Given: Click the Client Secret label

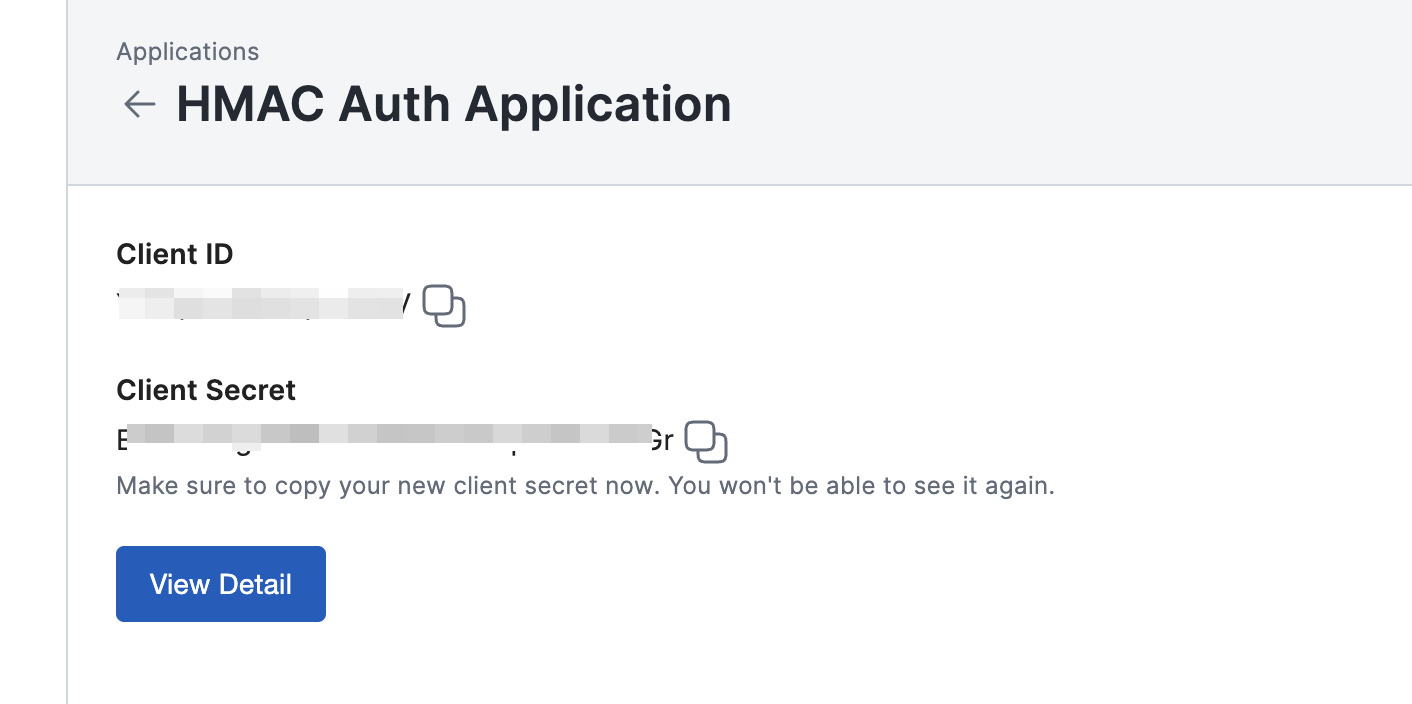Looking at the screenshot, I should (206, 390).
